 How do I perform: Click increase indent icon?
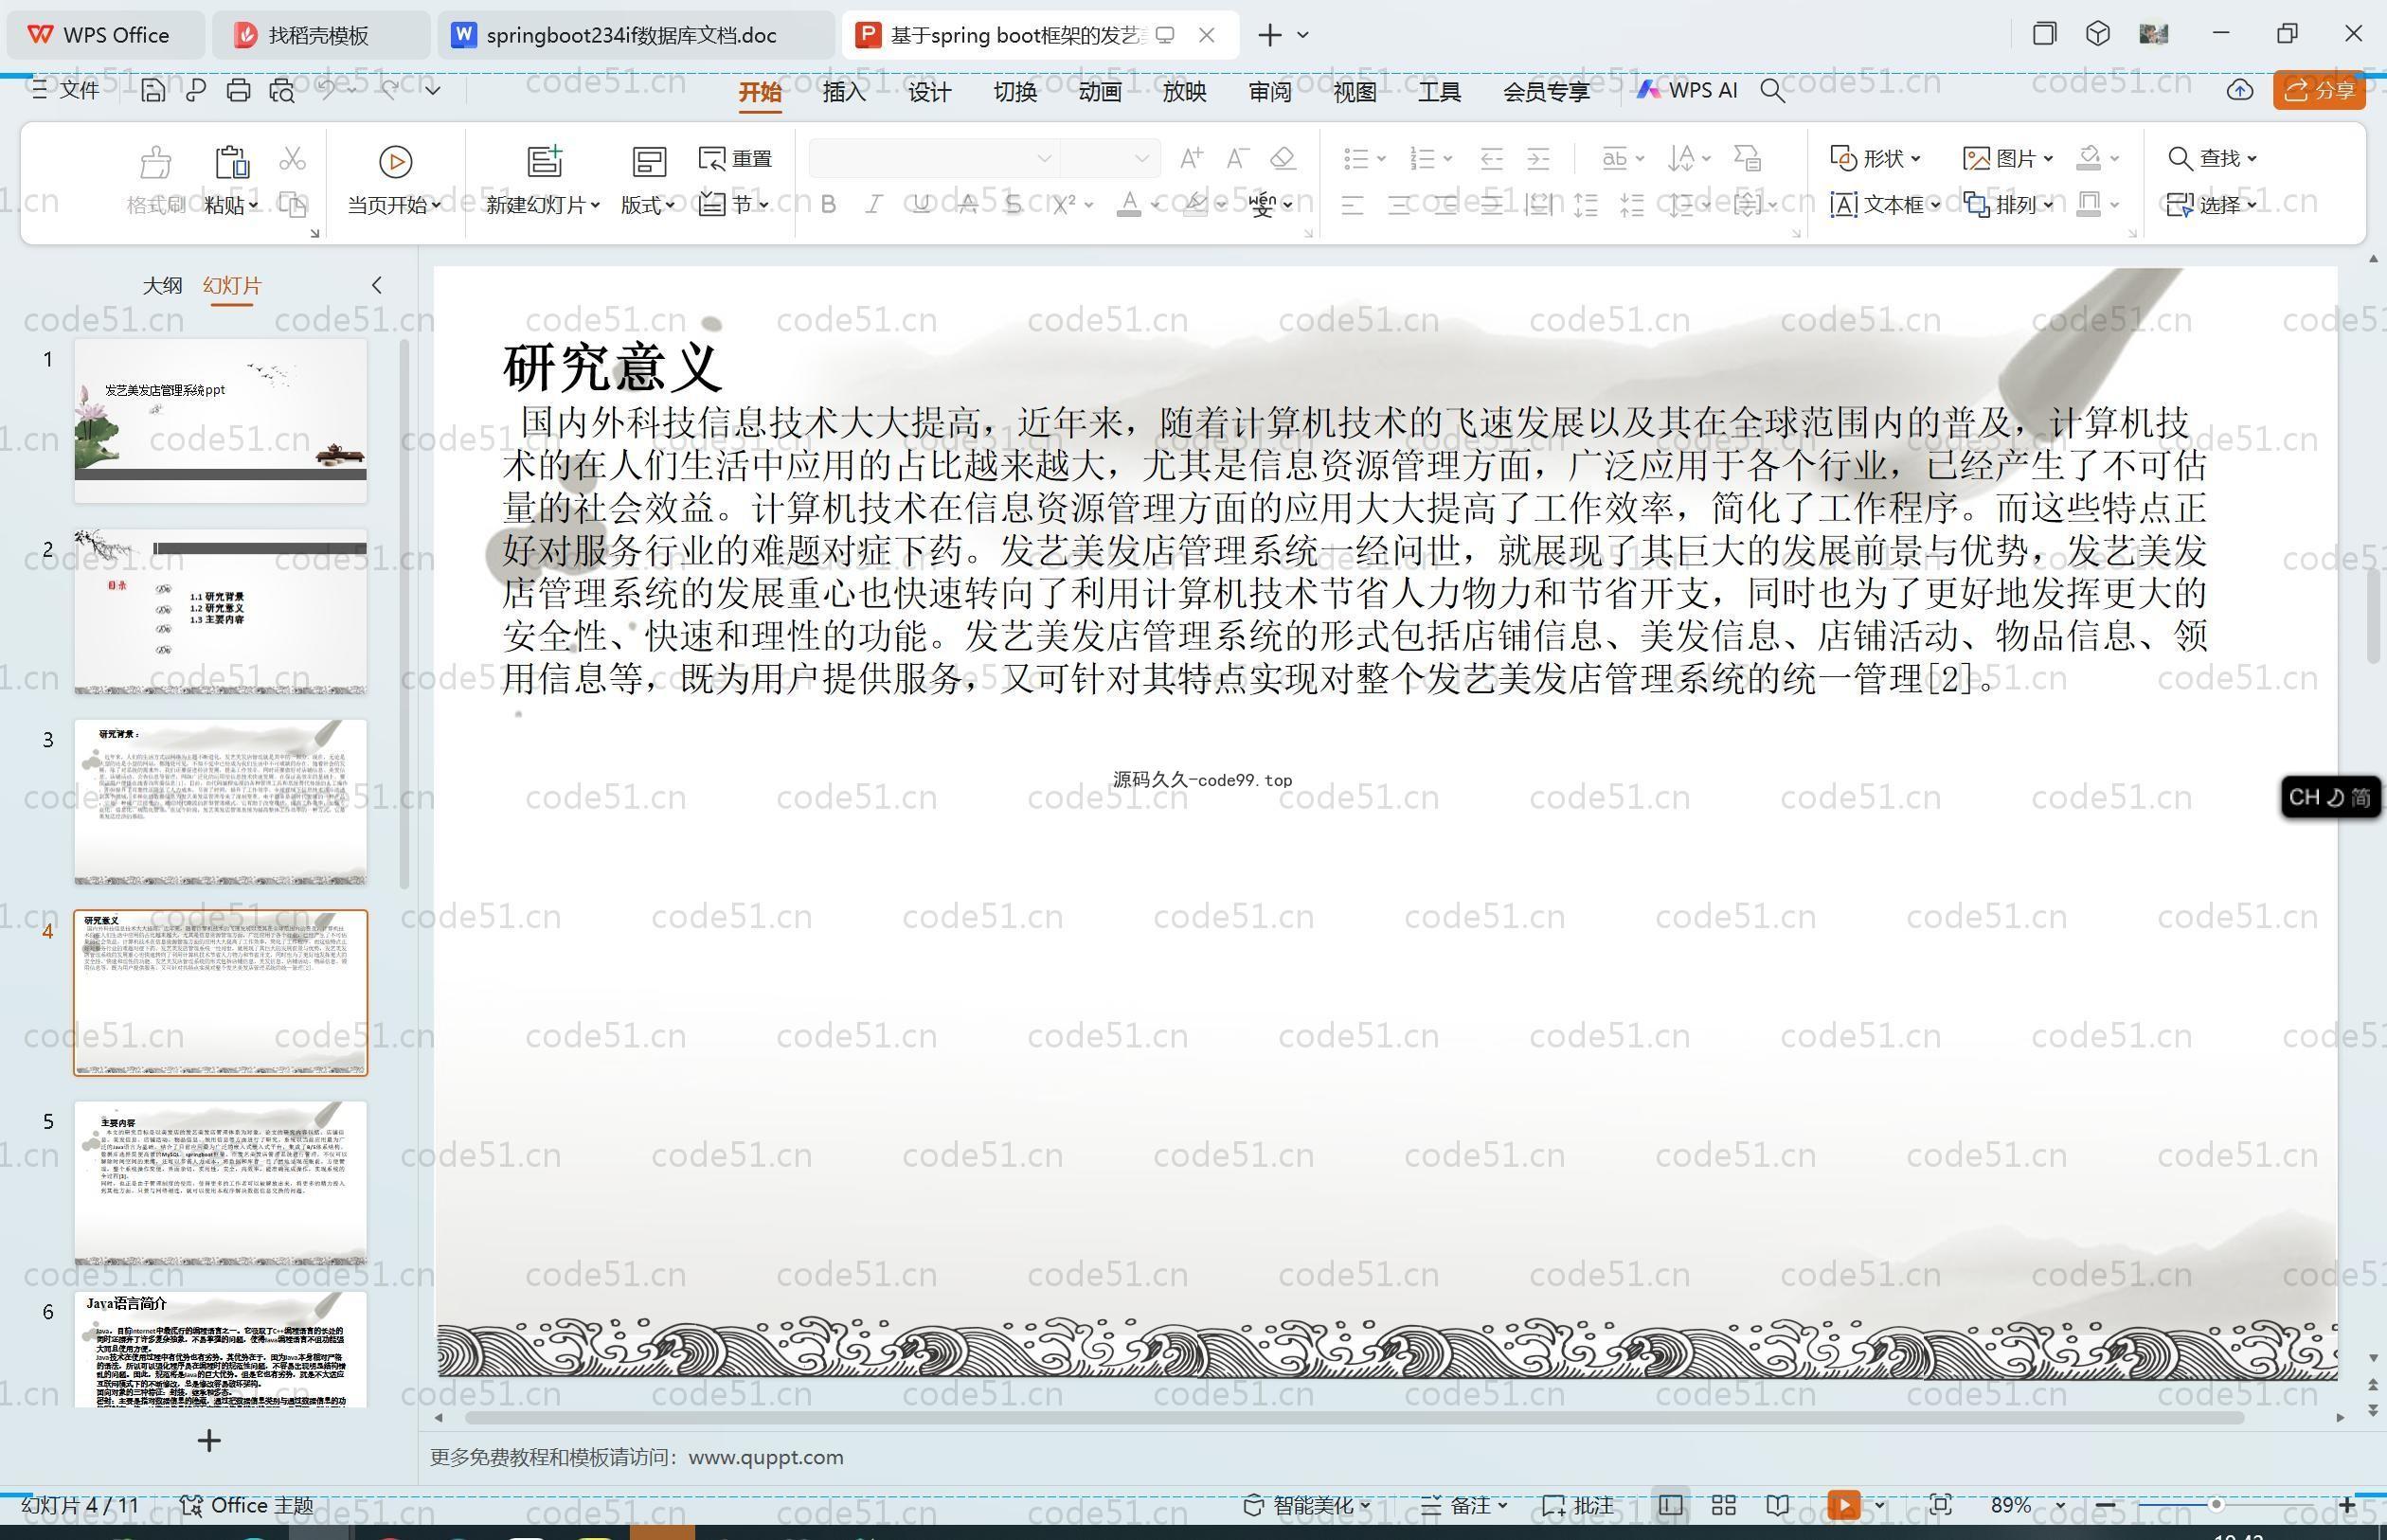(x=1538, y=158)
